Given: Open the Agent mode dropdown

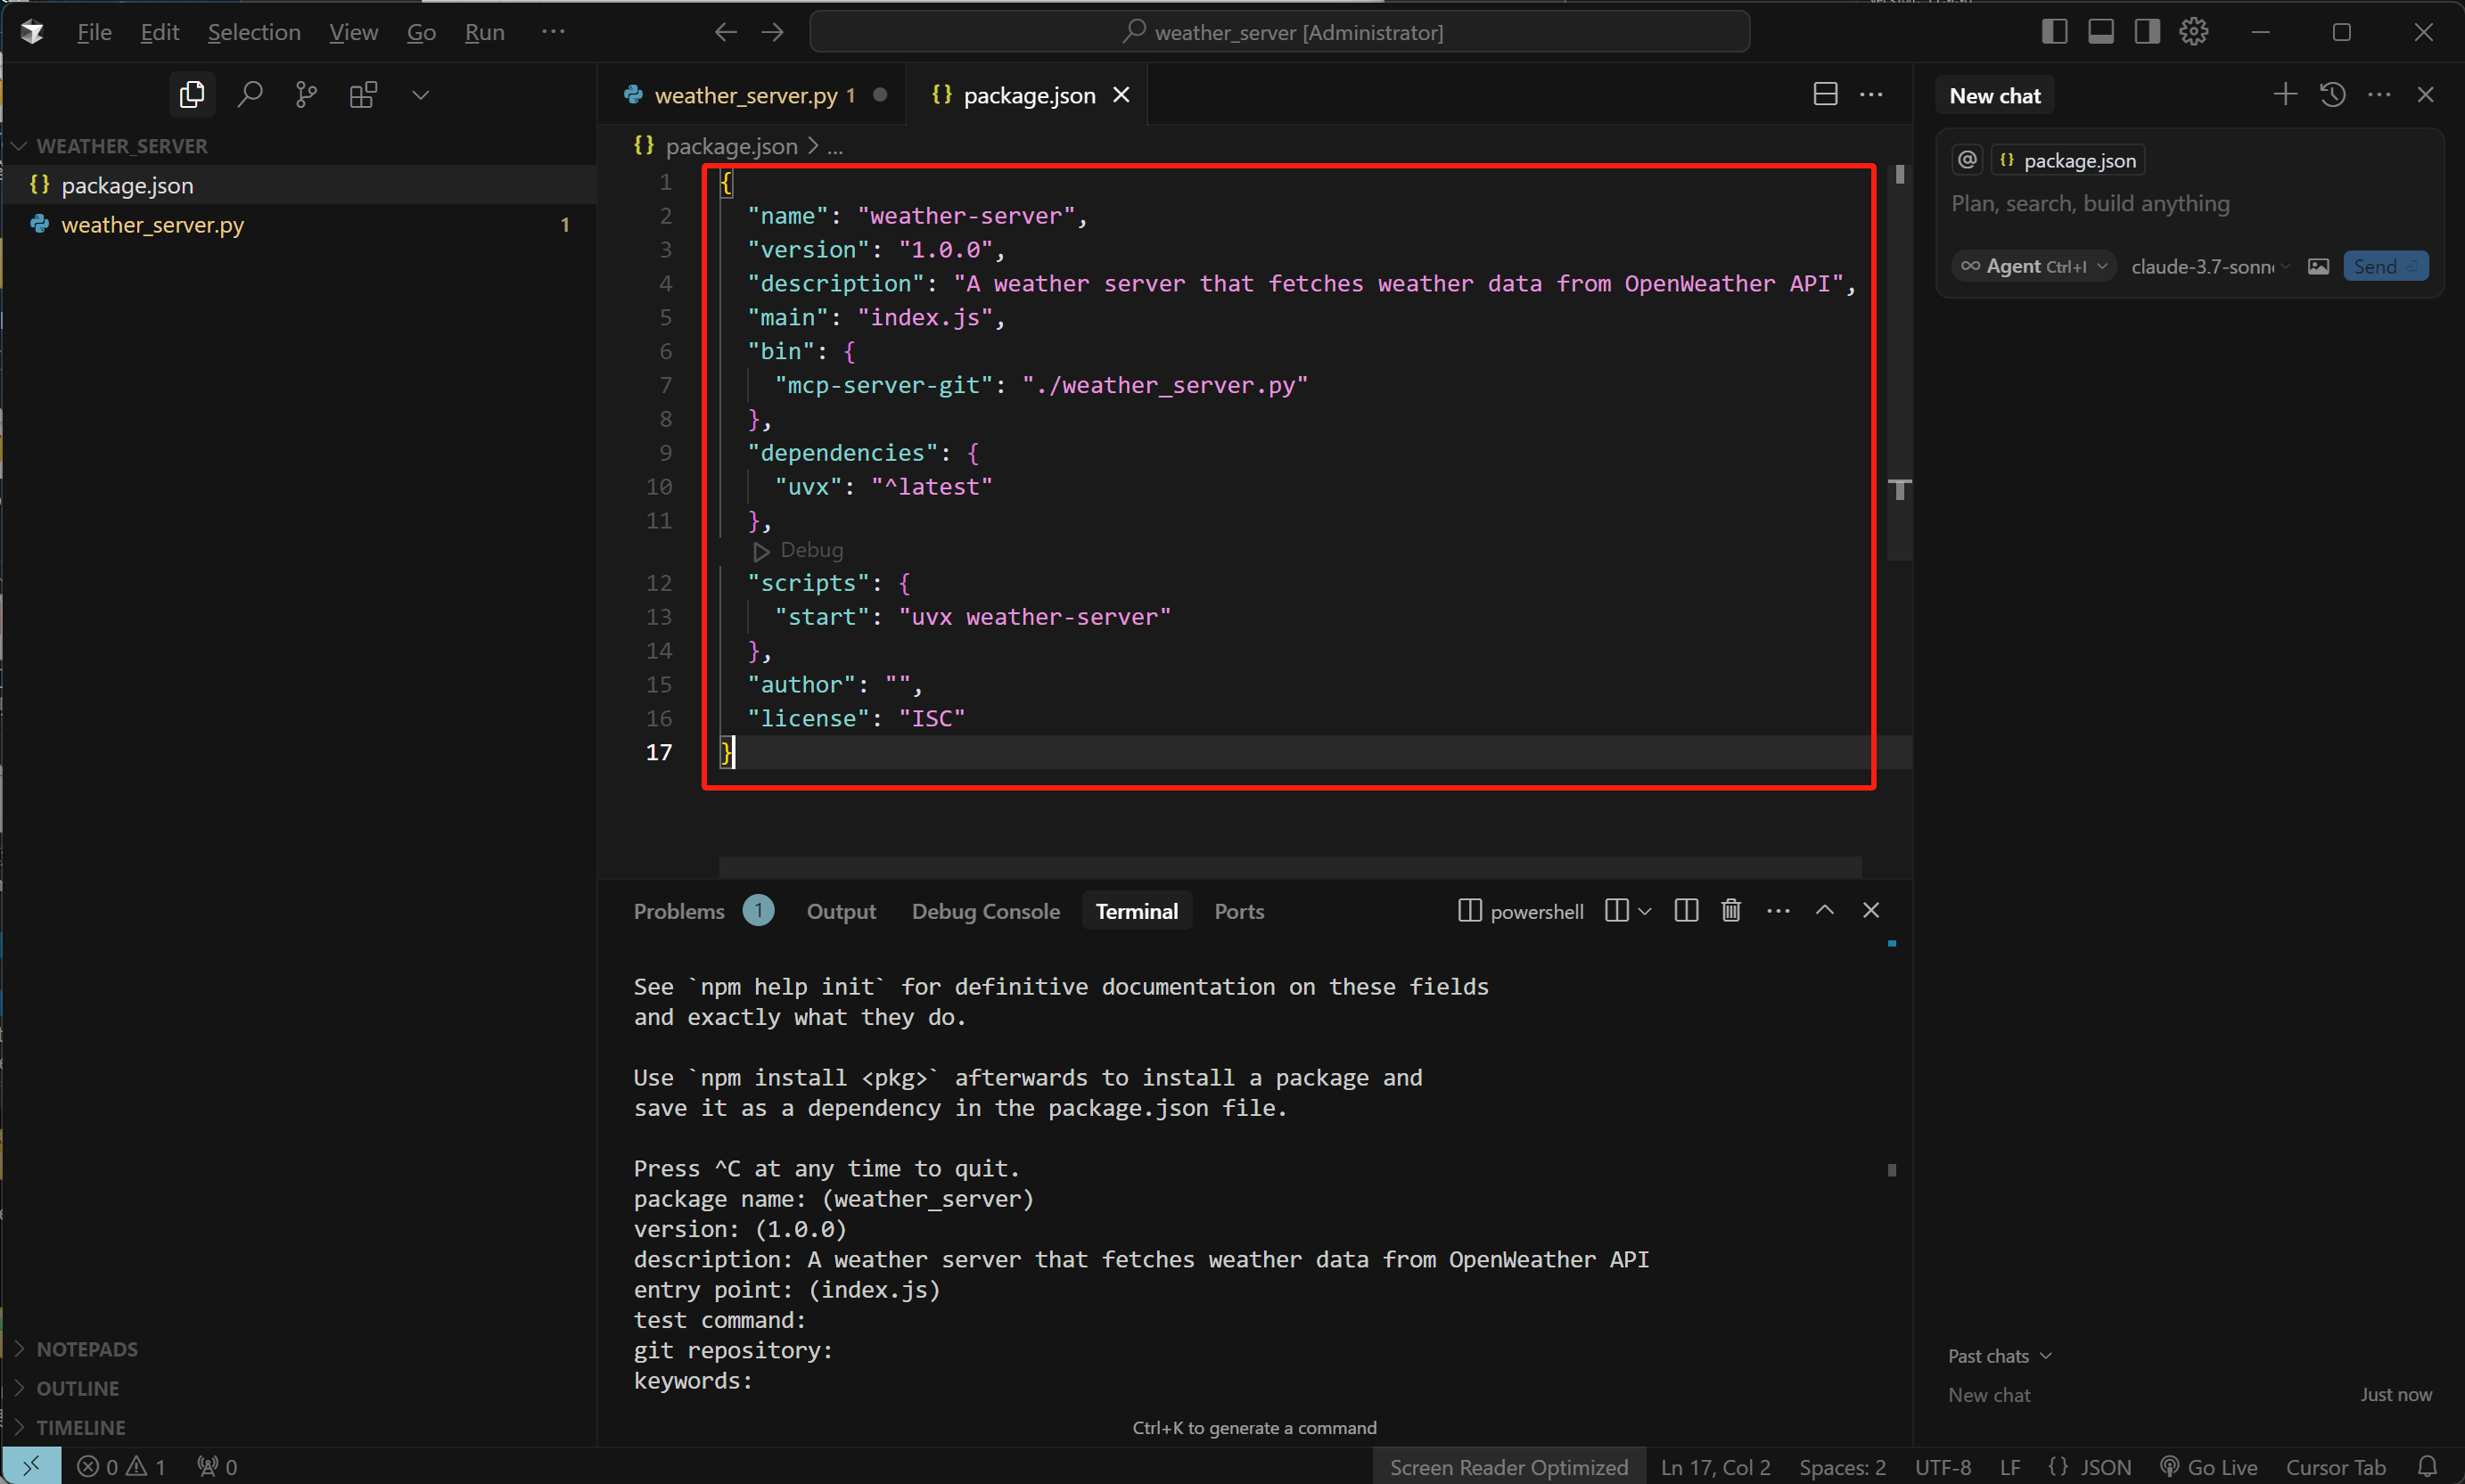Looking at the screenshot, I should pyautogui.click(x=2033, y=266).
